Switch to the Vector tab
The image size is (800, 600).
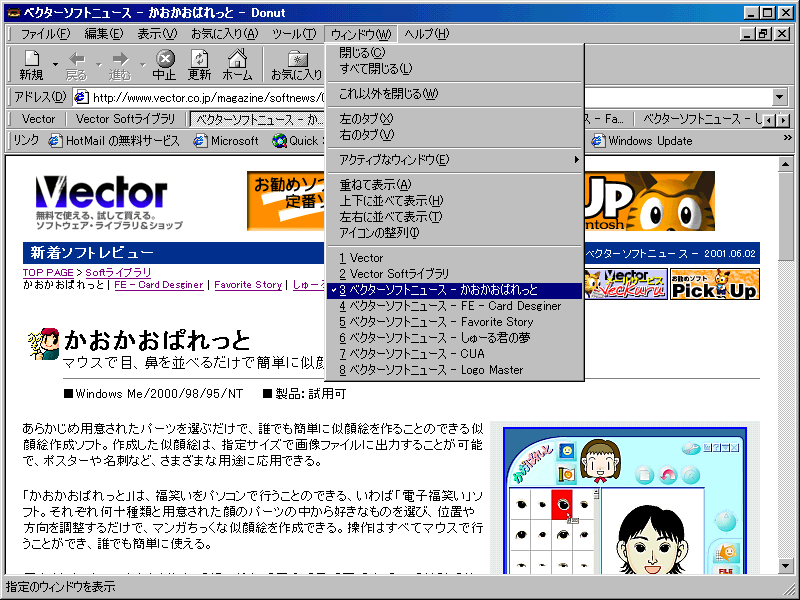point(38,119)
